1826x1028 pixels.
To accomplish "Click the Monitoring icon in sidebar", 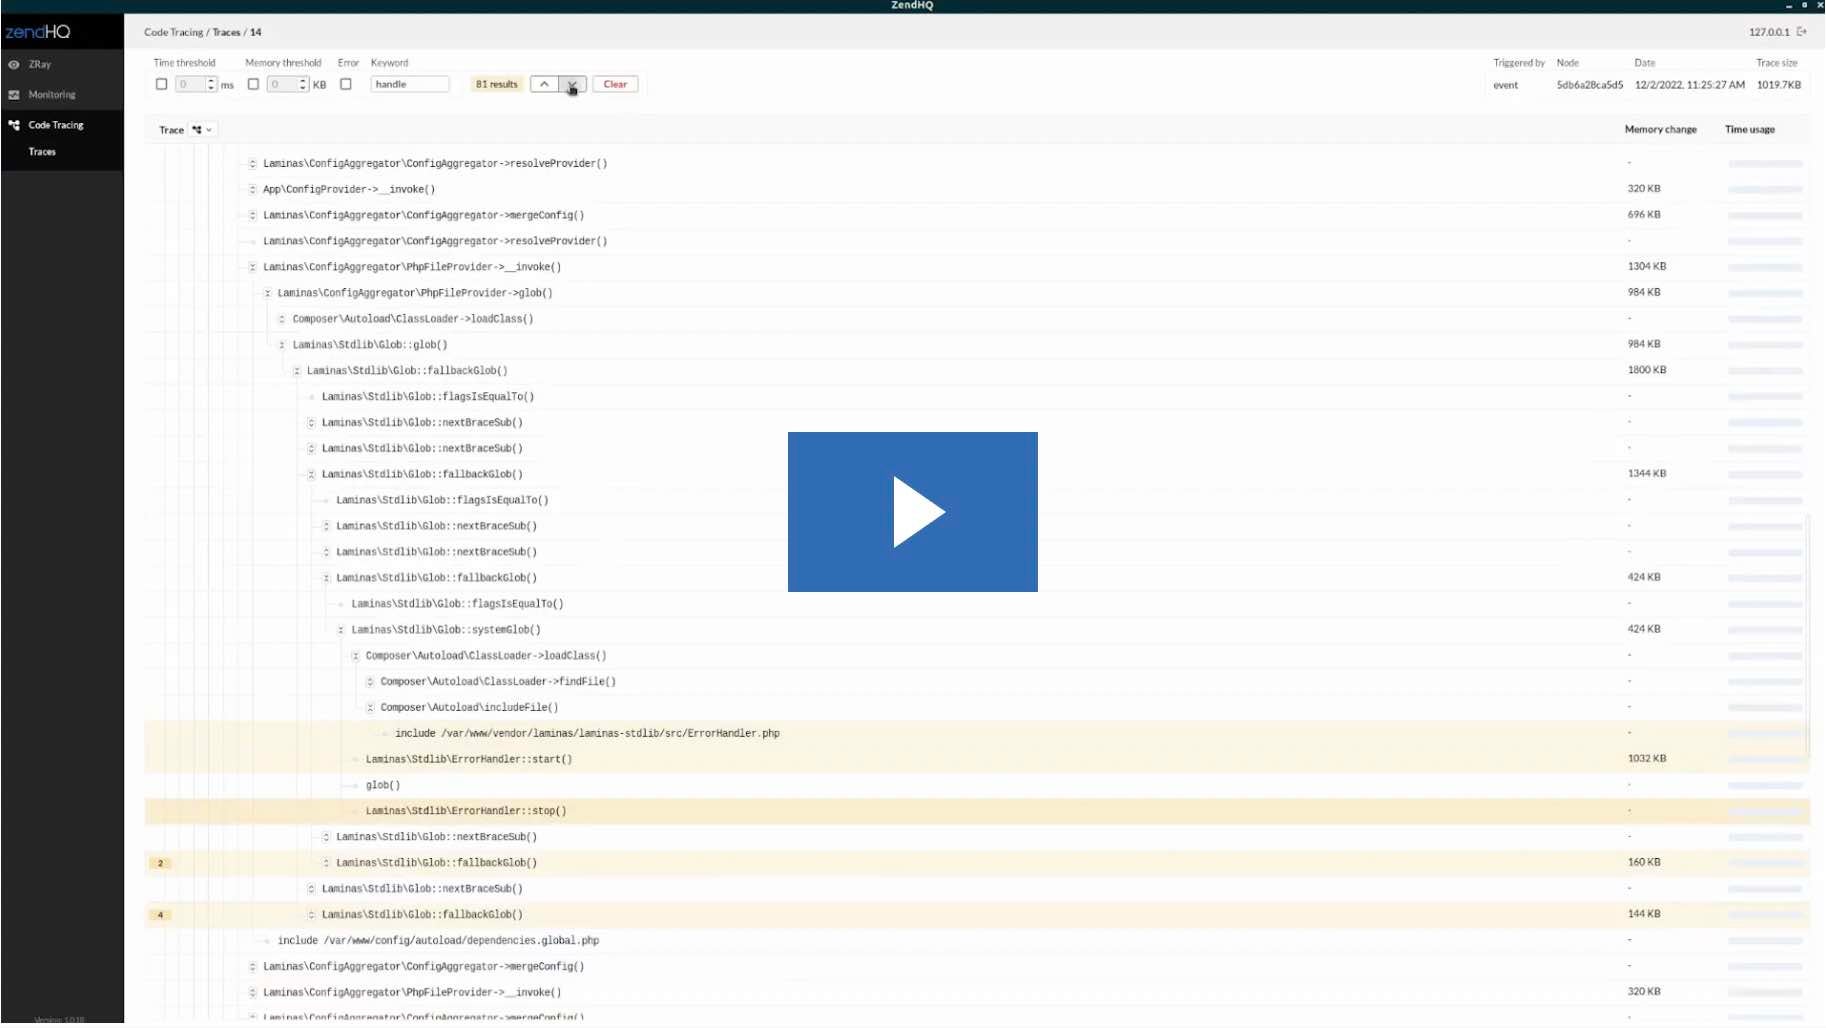I will click(x=14, y=95).
